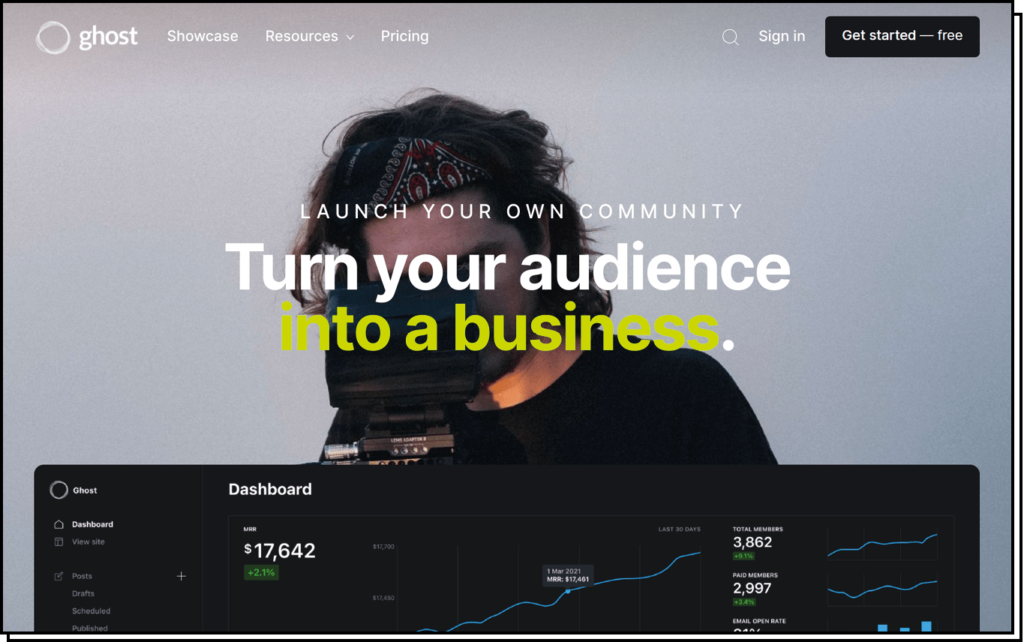1024x642 pixels.
Task: Expand the Resources dropdown chevron
Action: tap(350, 37)
